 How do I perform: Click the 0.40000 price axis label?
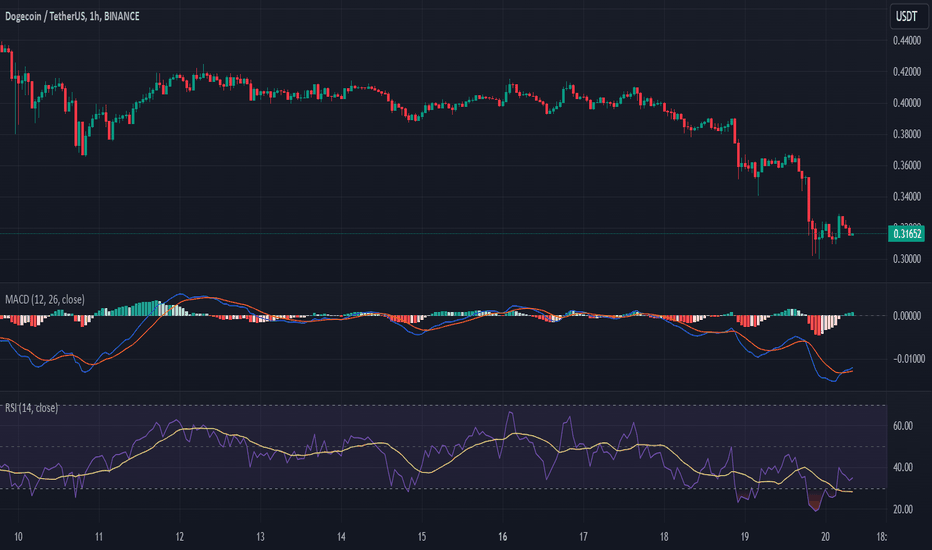tap(907, 103)
